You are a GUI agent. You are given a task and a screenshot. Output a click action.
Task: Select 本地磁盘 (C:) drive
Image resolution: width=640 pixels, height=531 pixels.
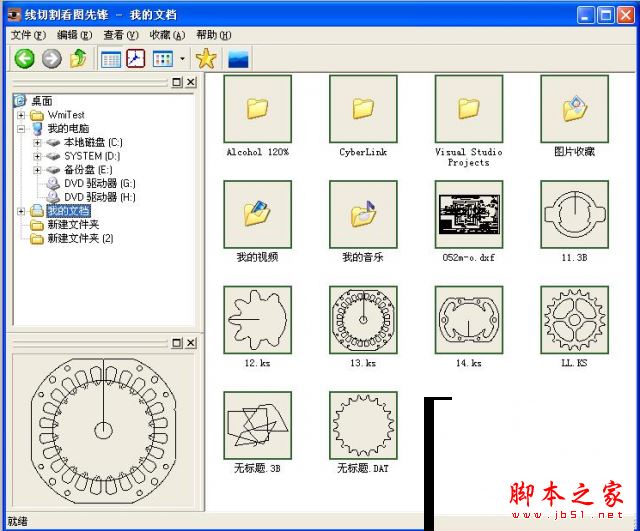click(x=93, y=142)
